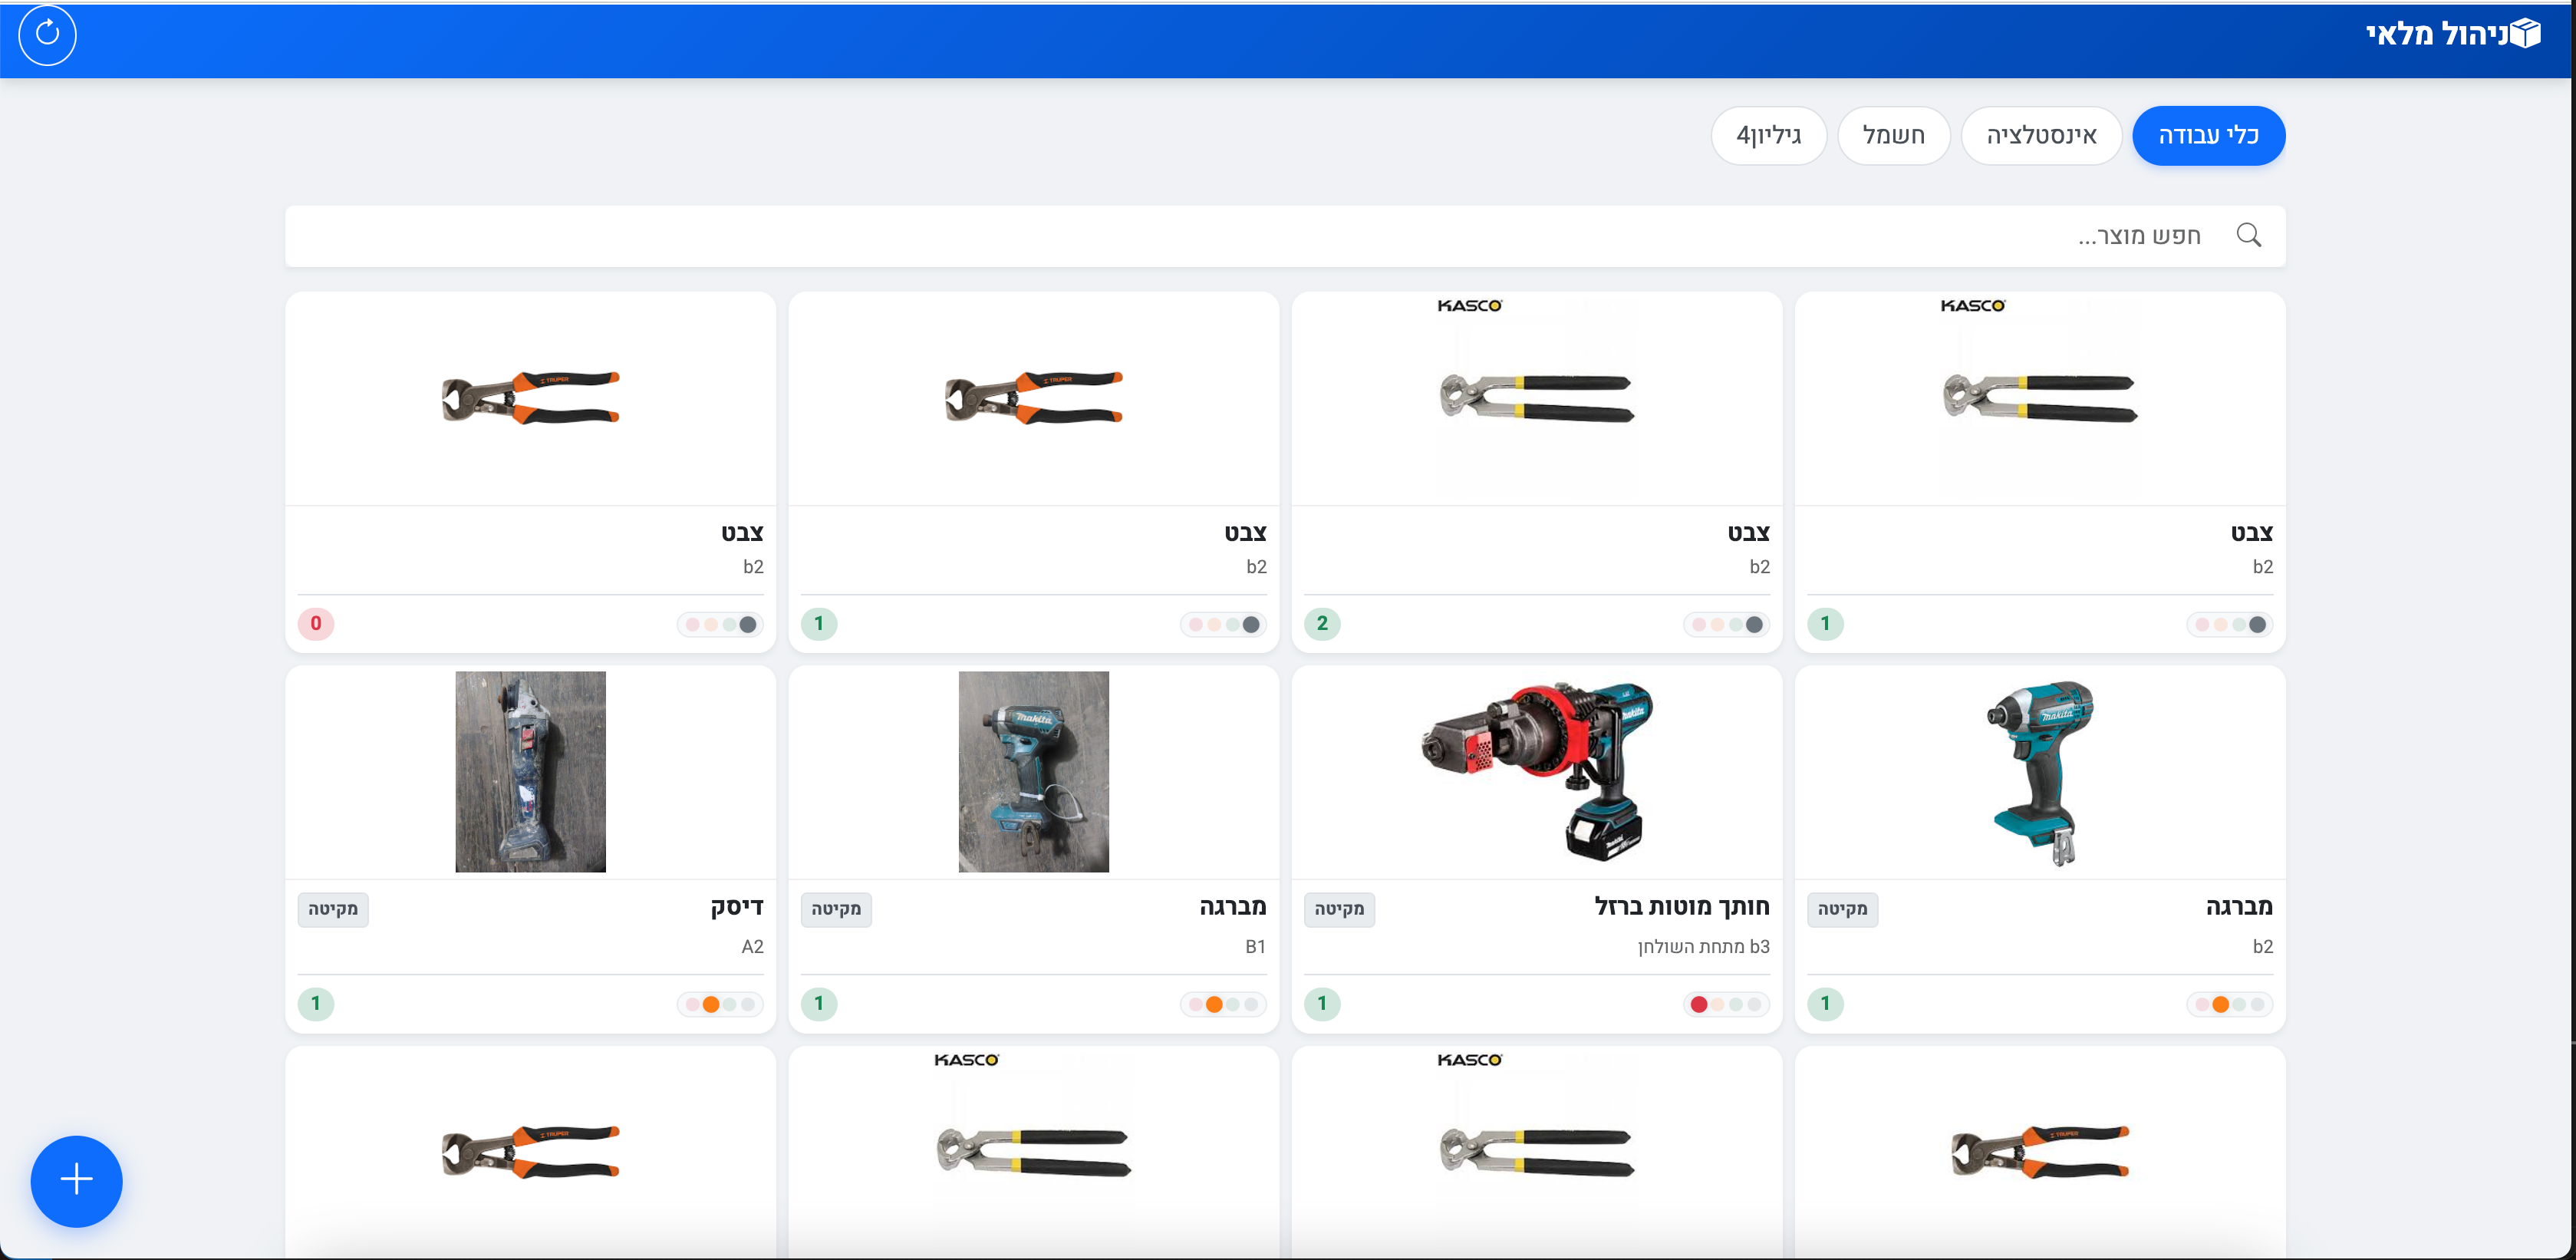Select the orange status dot on דיסק card
Viewport: 2576px width, 1260px height.
pos(711,1004)
